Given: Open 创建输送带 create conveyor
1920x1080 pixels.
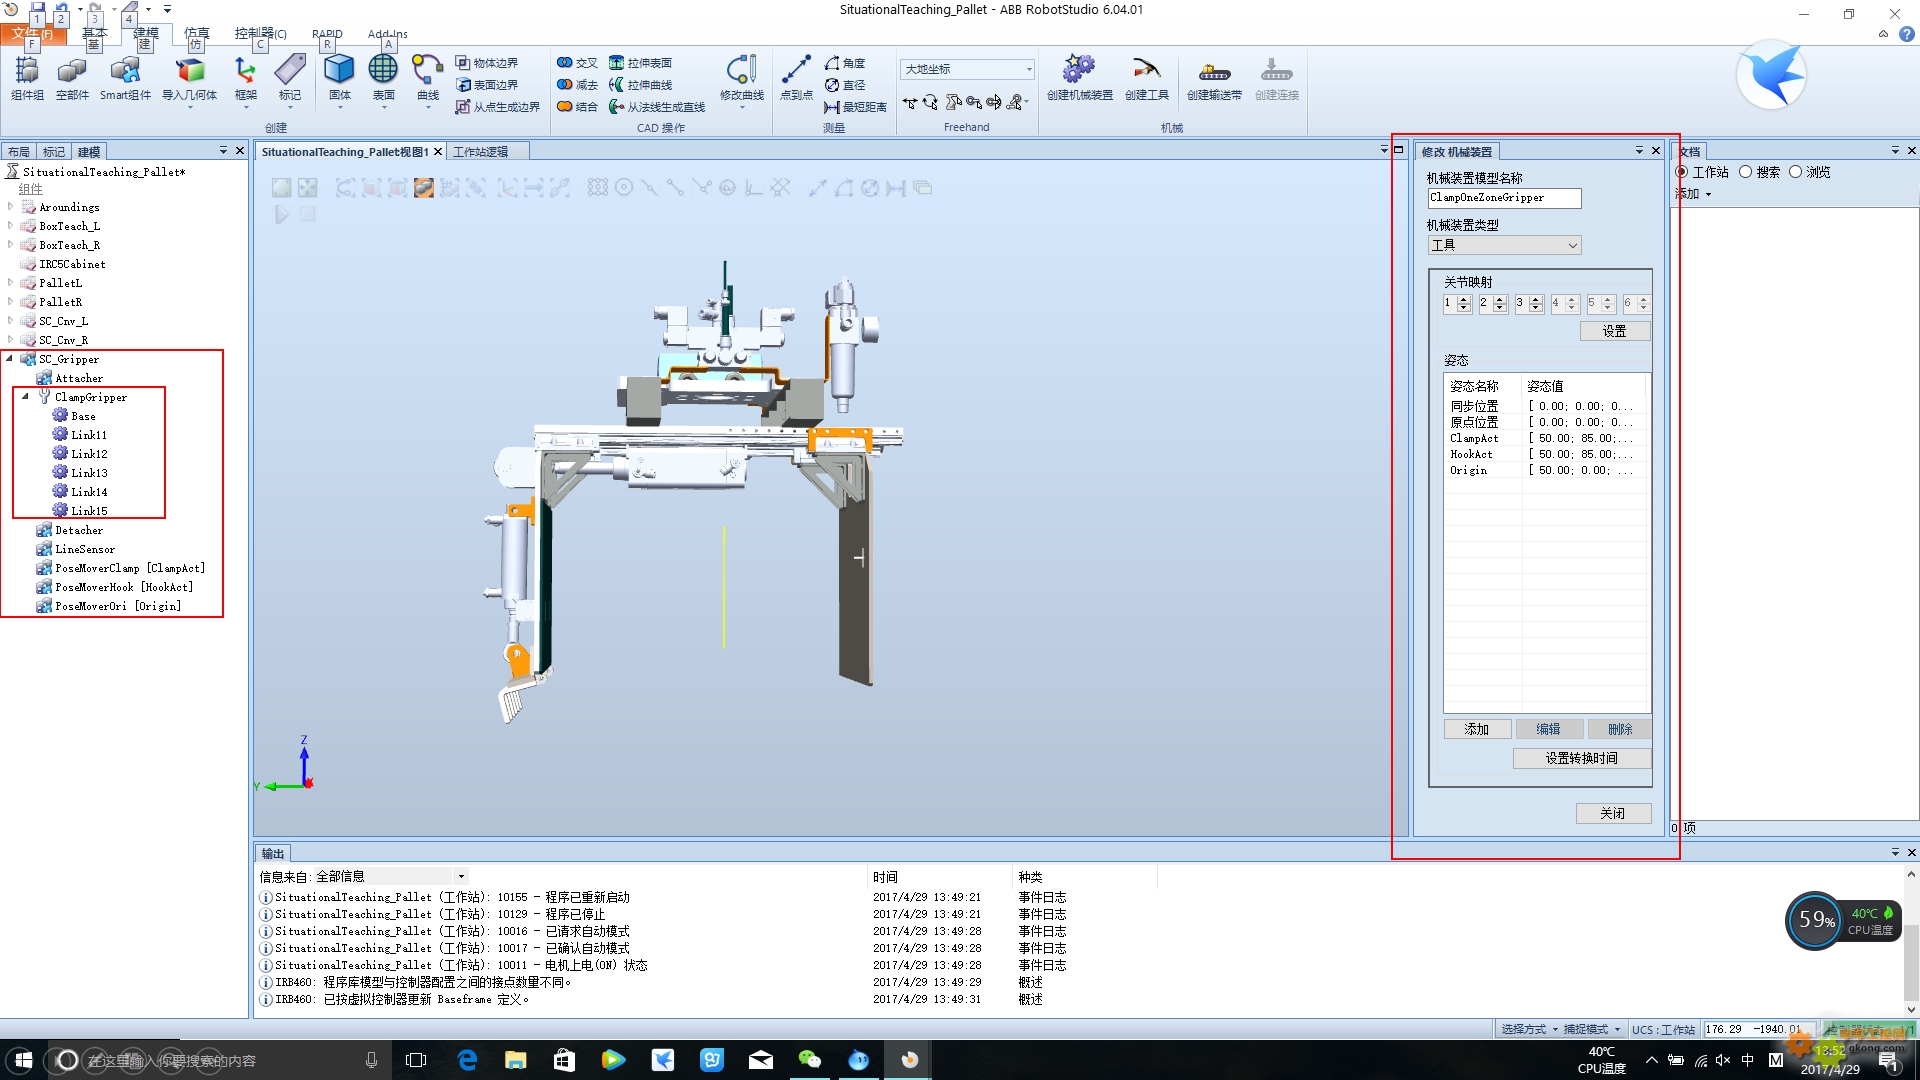Looking at the screenshot, I should [x=1214, y=78].
